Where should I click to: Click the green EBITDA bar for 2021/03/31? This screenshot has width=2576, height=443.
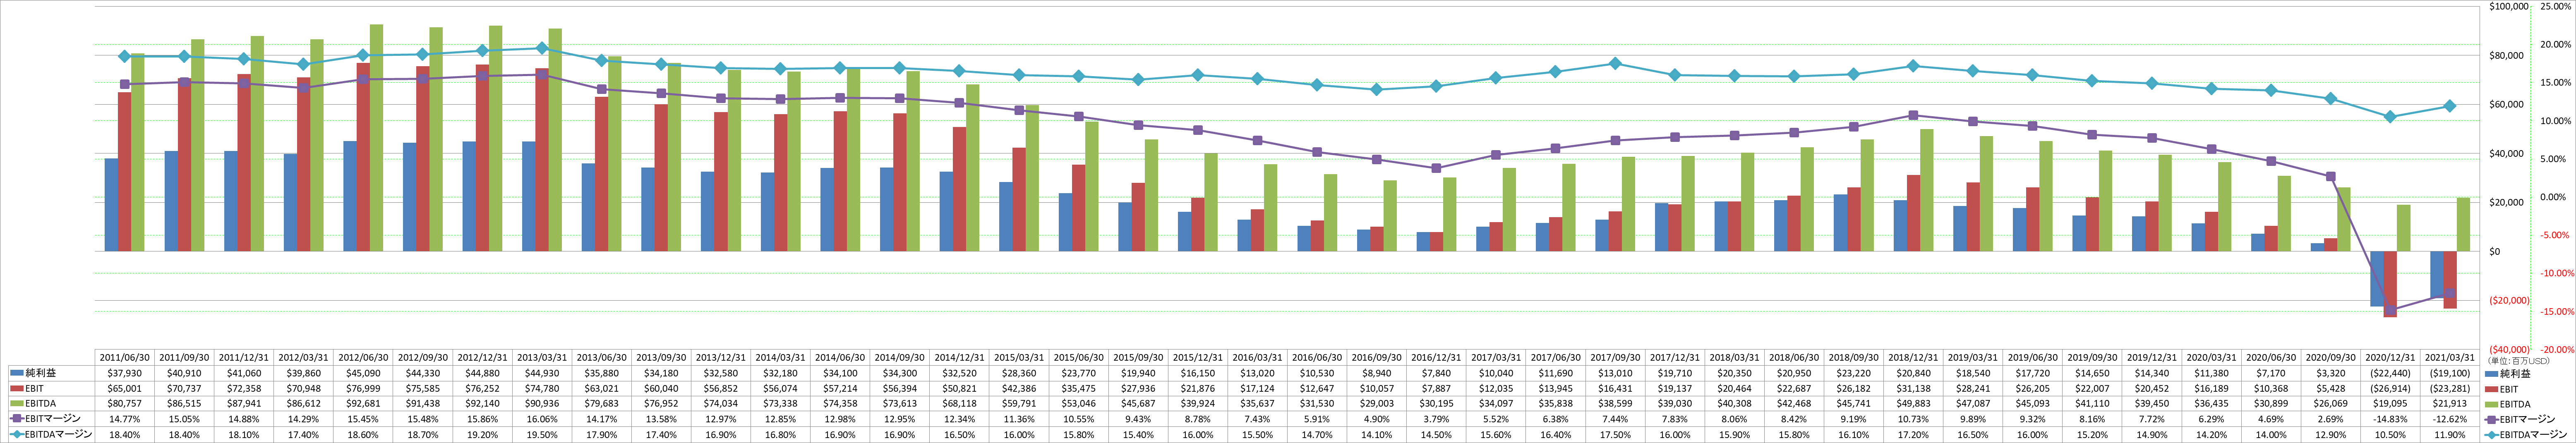[x=2464, y=224]
